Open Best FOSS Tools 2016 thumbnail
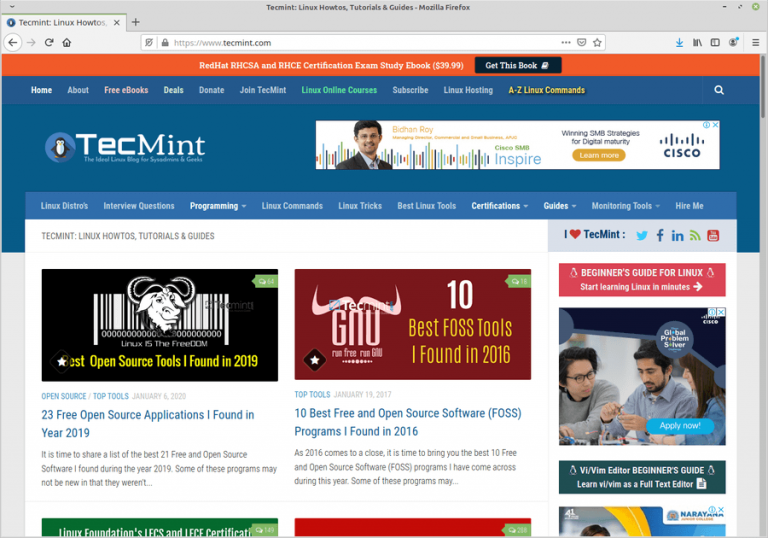 (412, 324)
